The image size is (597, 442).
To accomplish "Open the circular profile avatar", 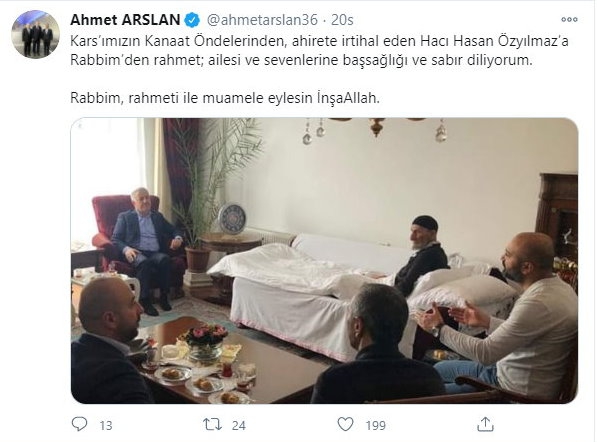I will click(x=36, y=35).
